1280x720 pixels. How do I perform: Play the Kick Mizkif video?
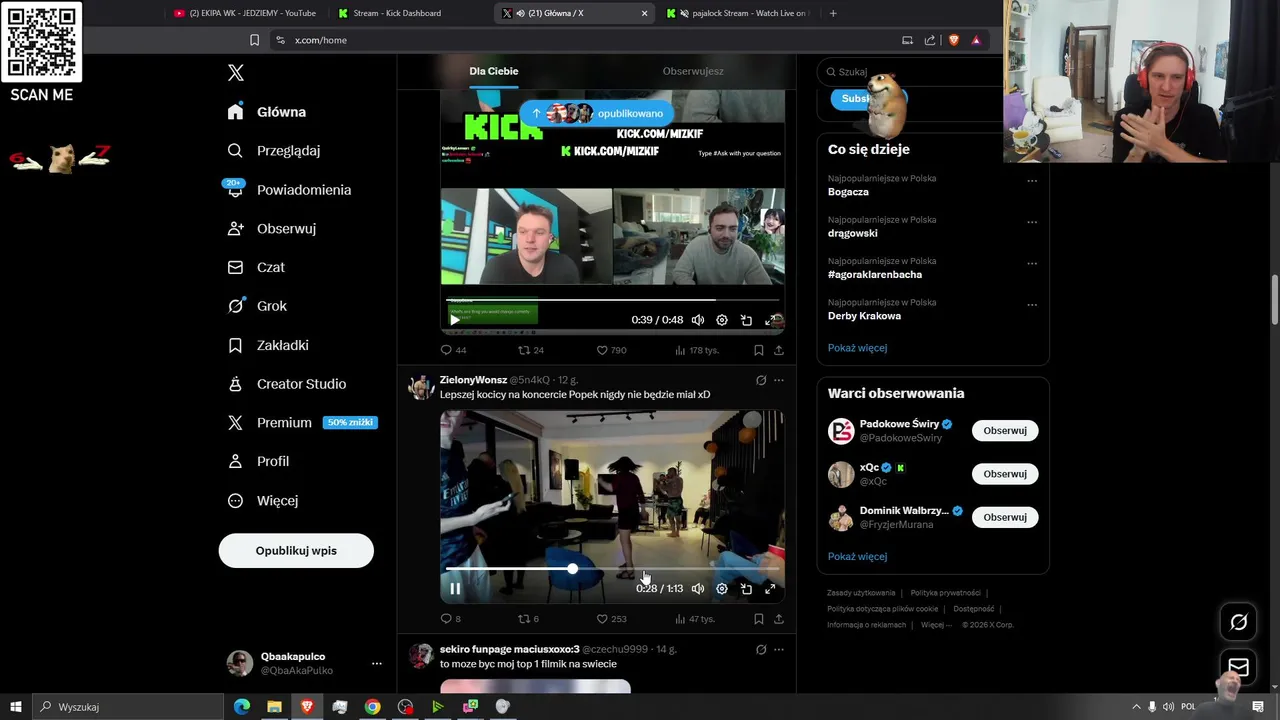point(454,320)
